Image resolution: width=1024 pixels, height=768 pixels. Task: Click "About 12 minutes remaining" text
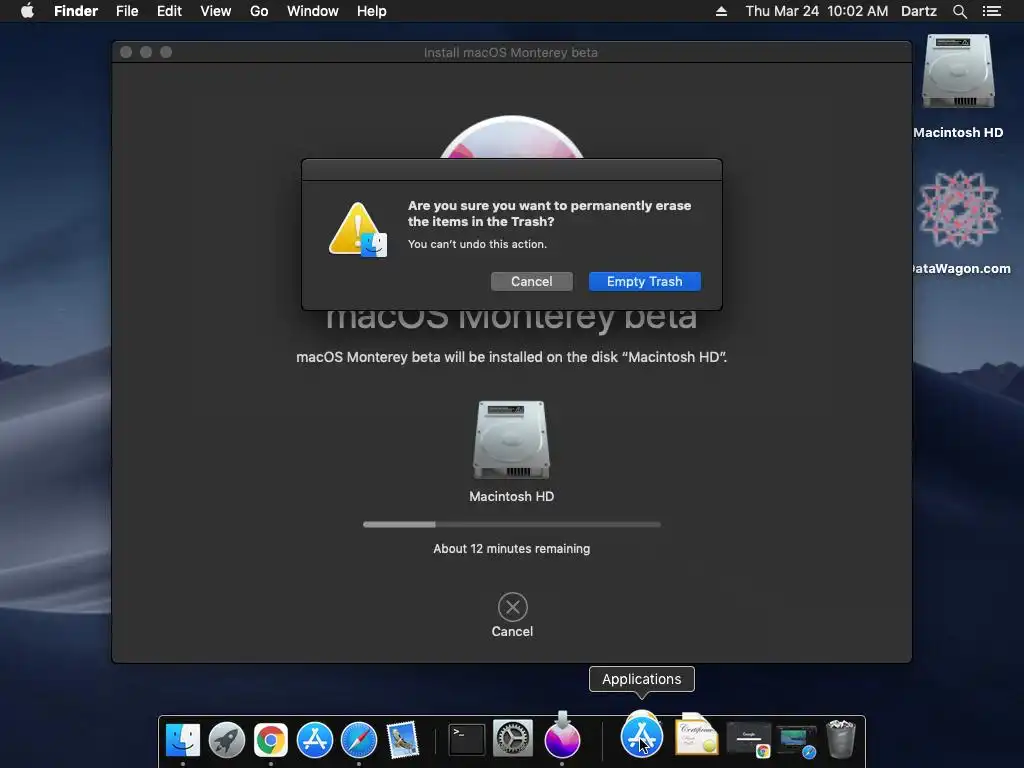tap(511, 549)
